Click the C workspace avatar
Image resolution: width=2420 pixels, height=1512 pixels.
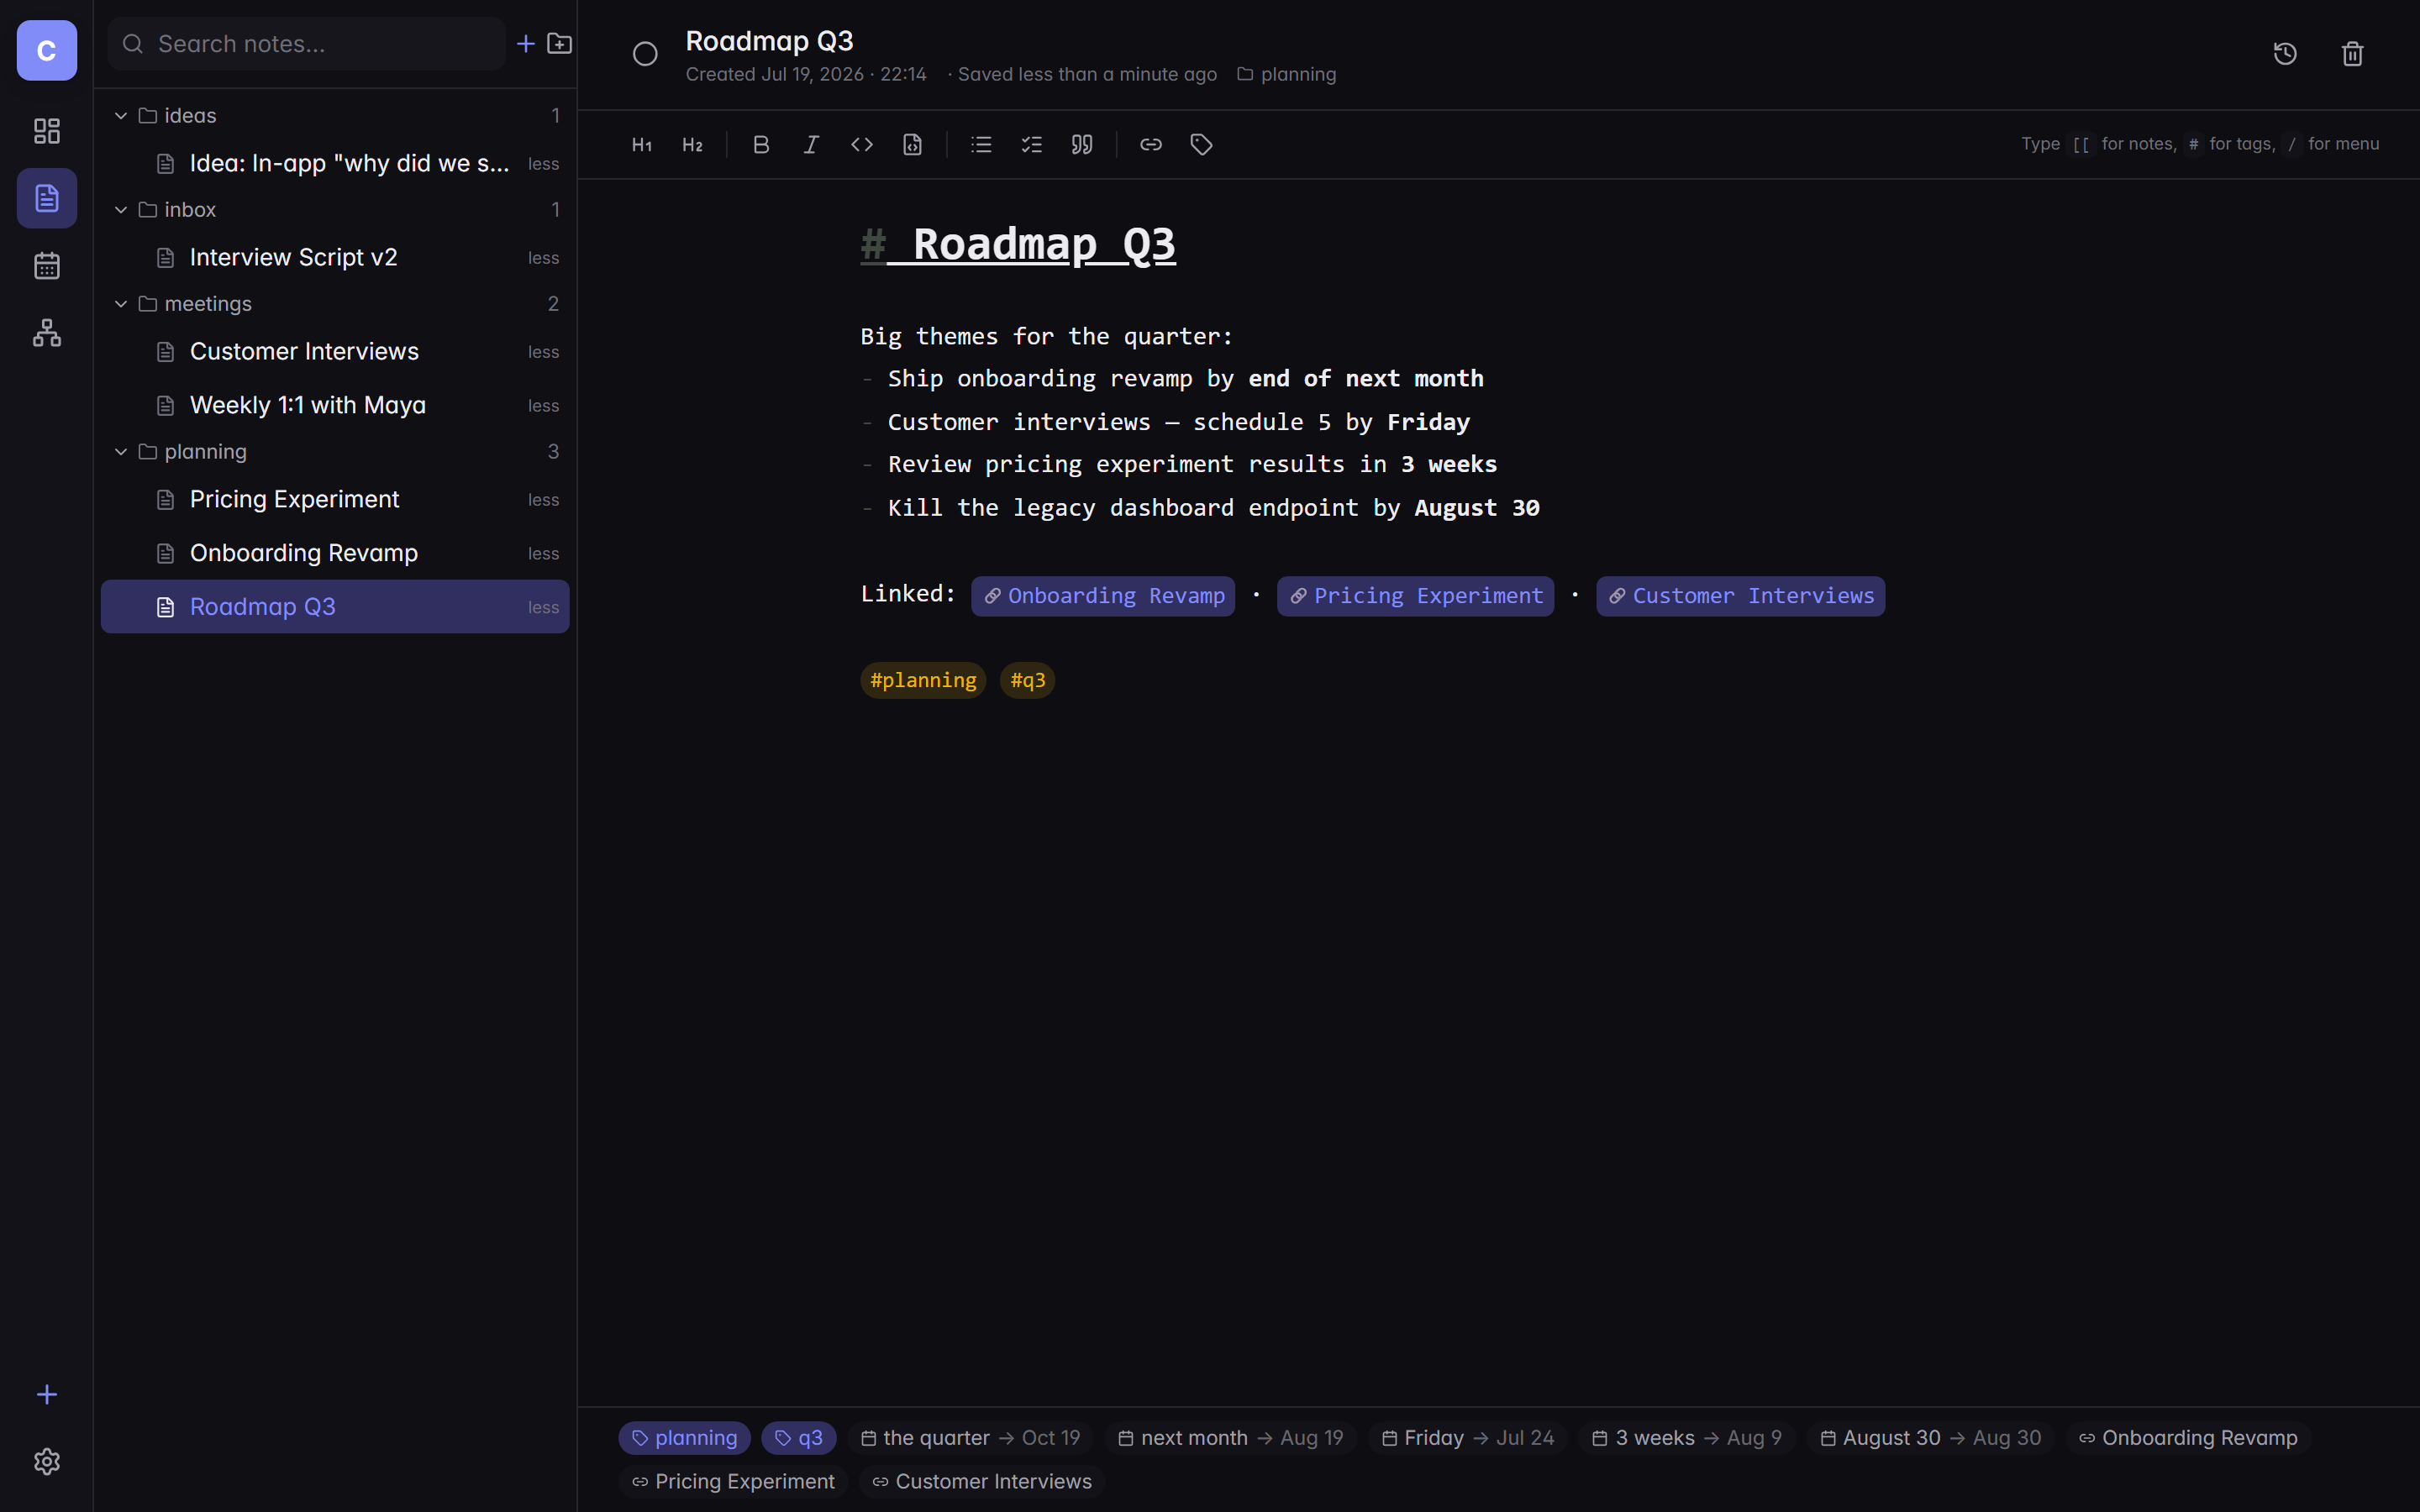tap(47, 50)
